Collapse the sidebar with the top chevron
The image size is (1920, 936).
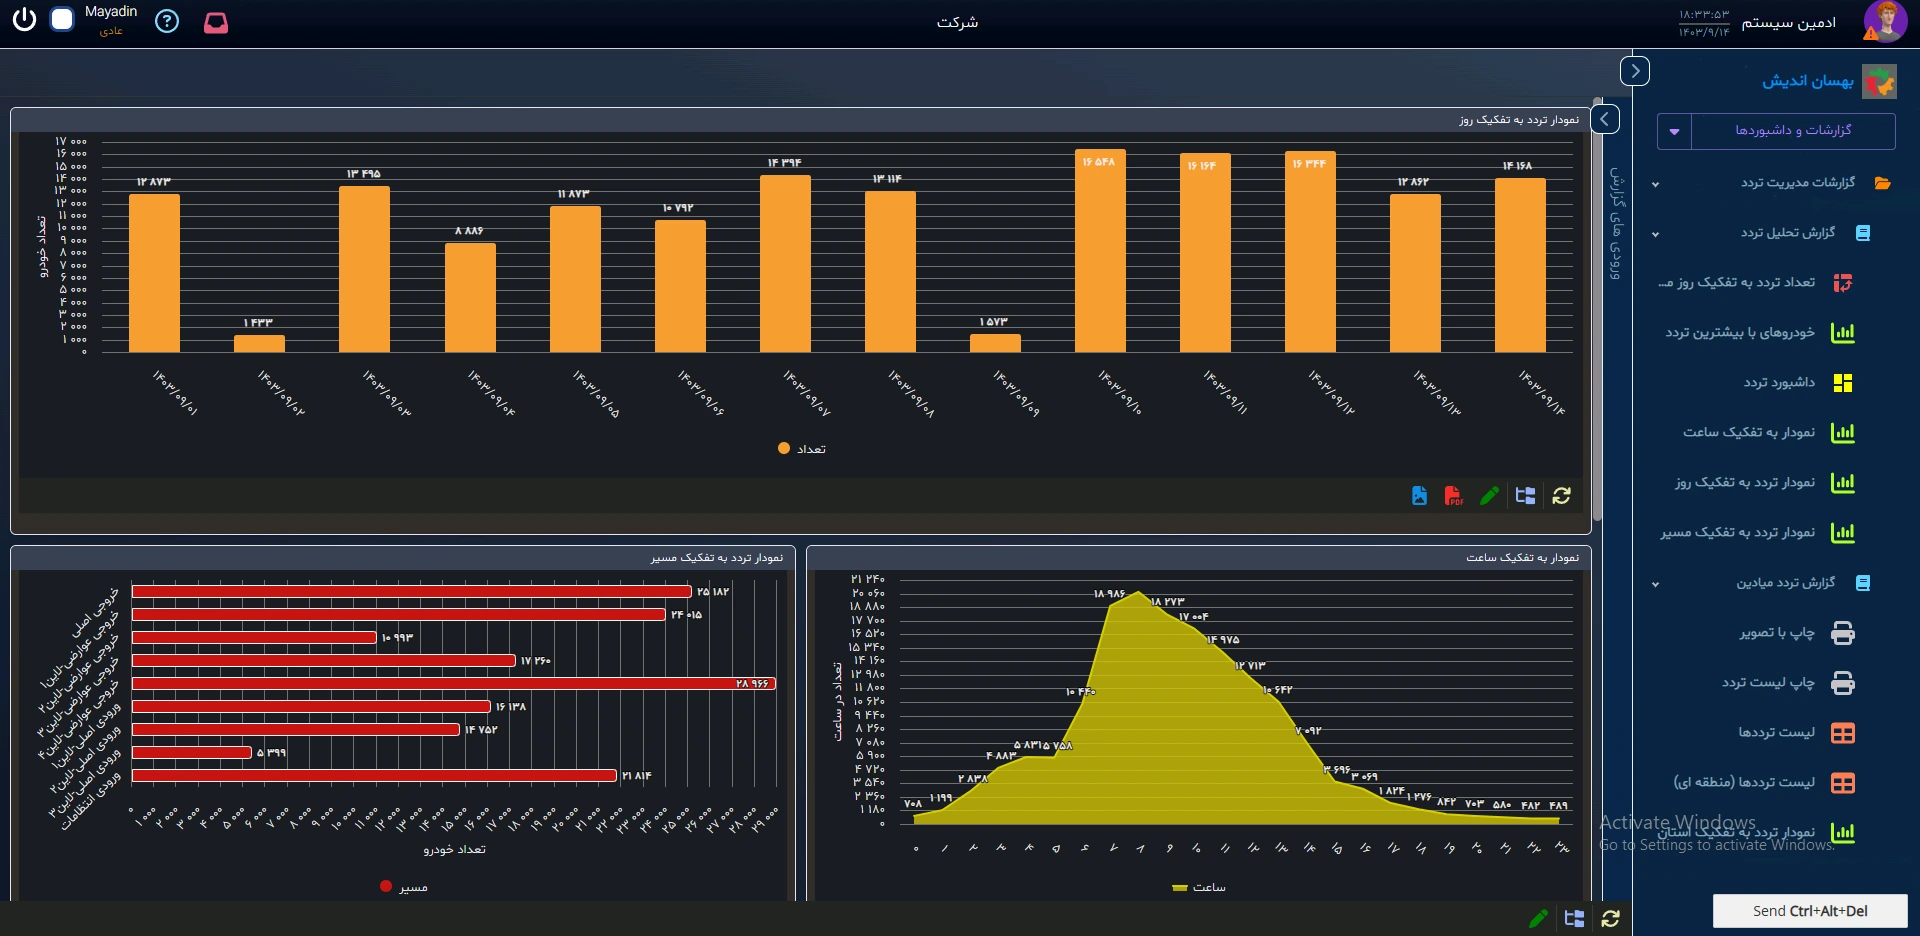(1635, 71)
